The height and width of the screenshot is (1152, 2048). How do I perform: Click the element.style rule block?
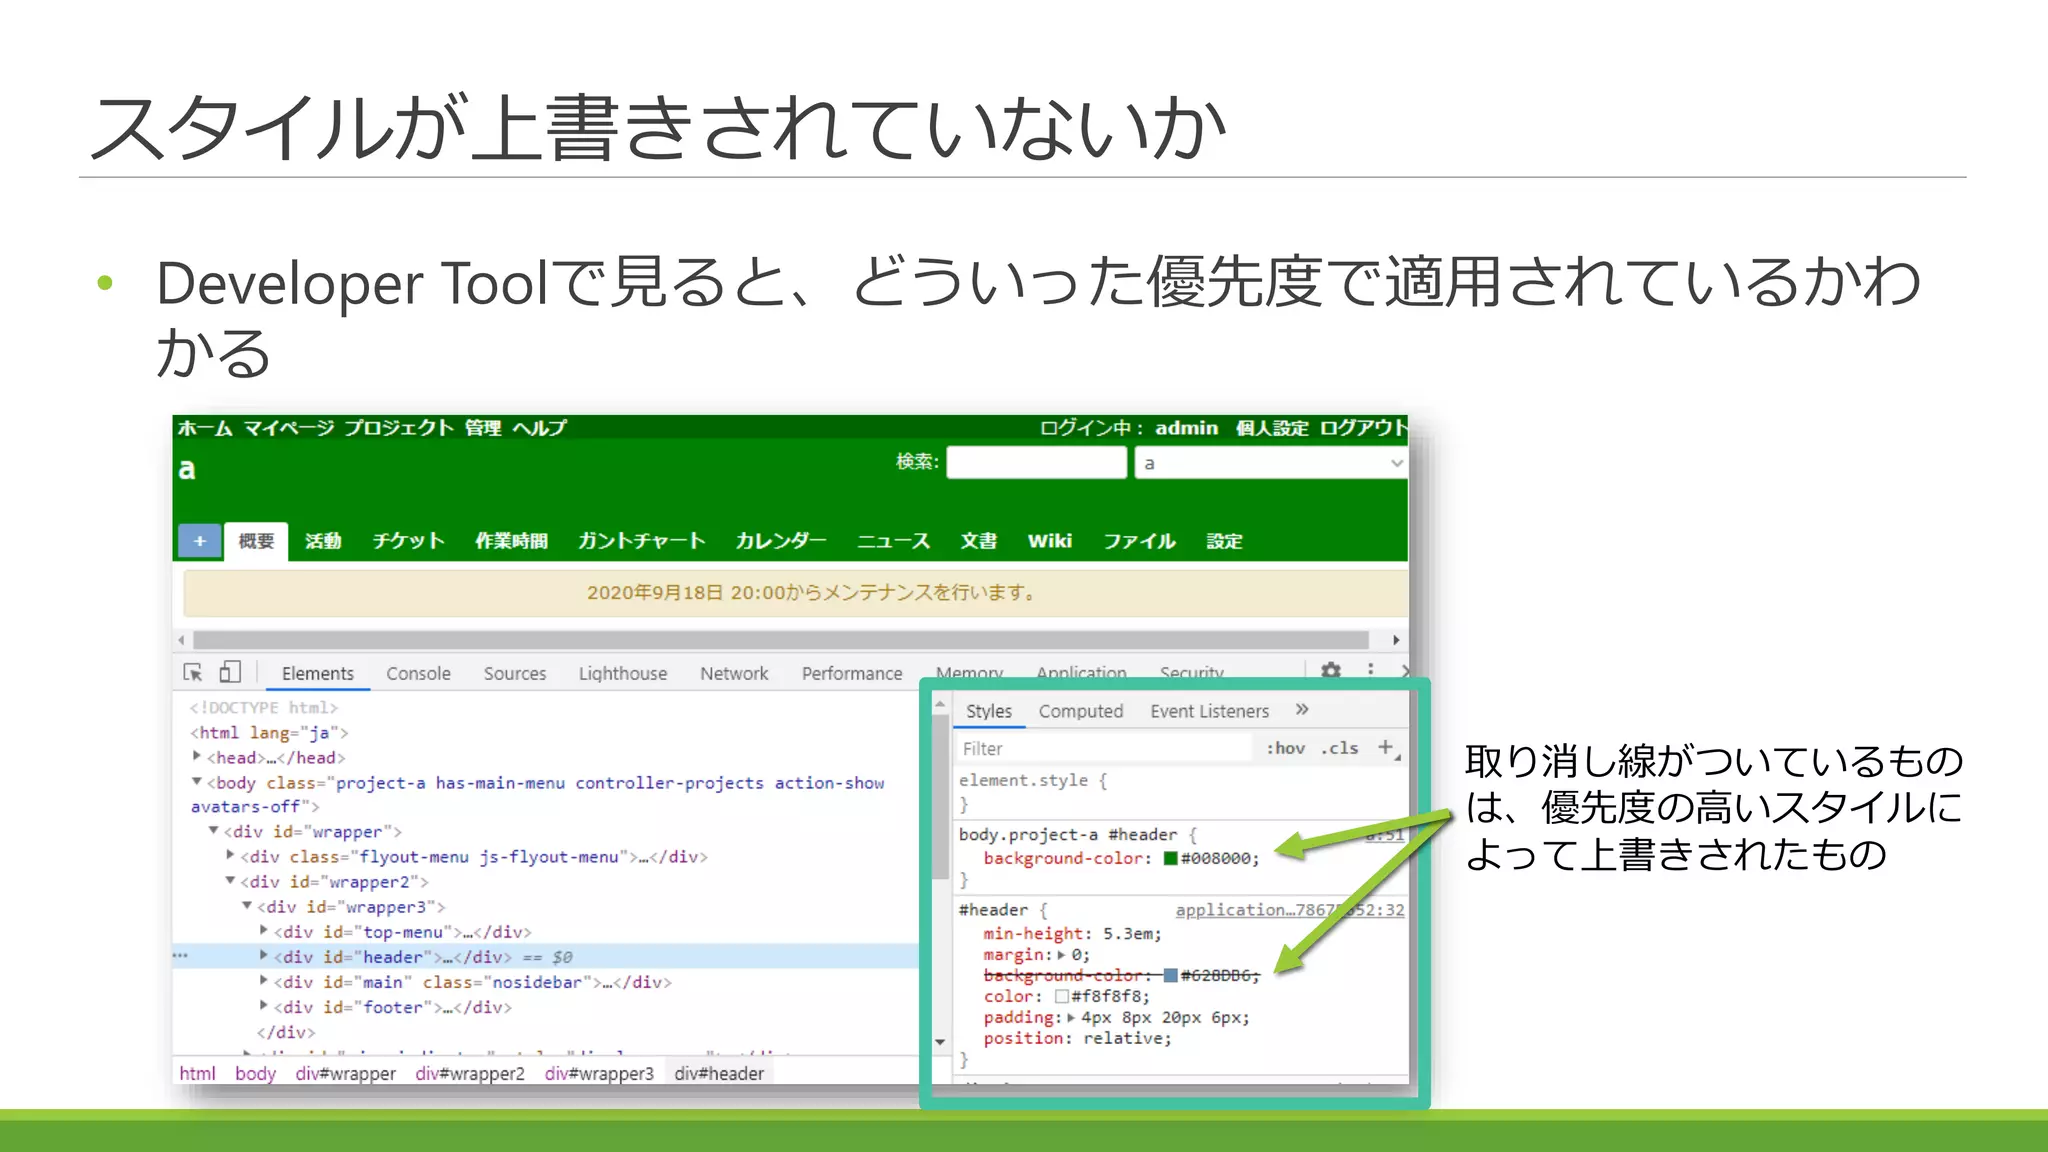(x=1180, y=792)
